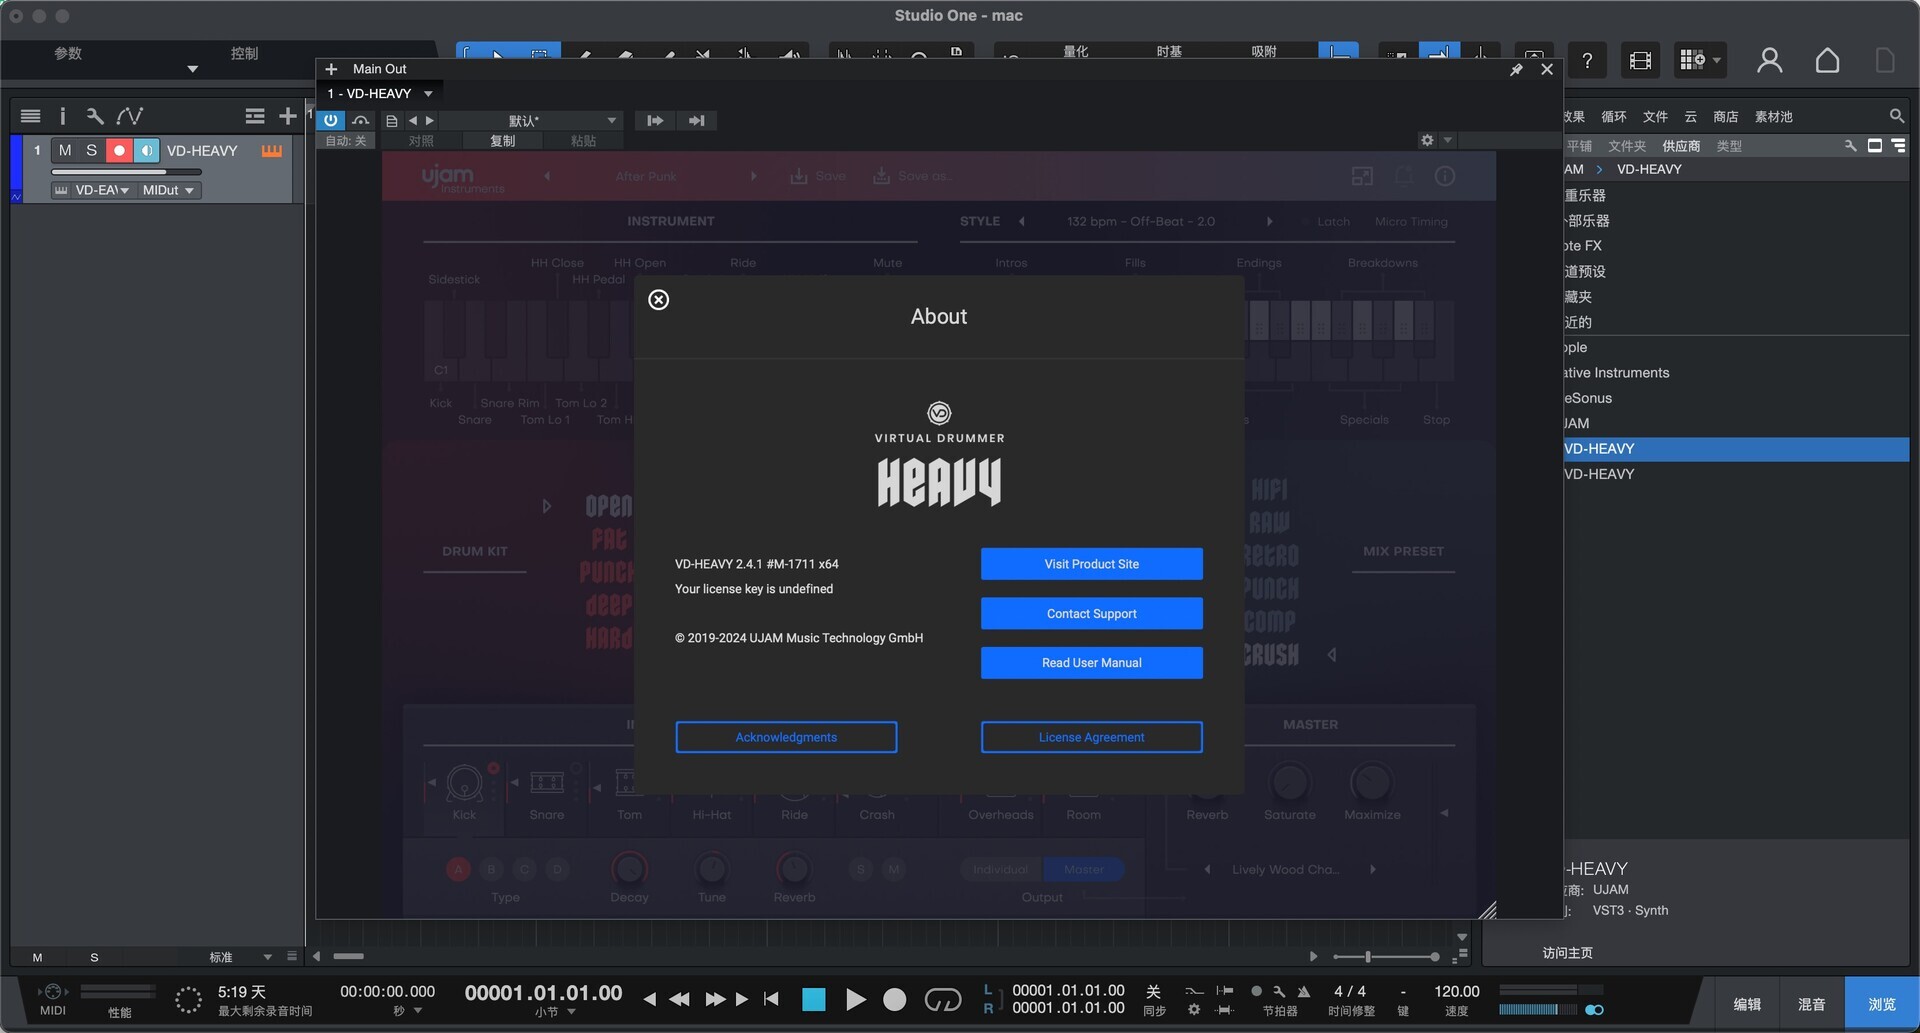Open track list hamburger icon

[31, 116]
